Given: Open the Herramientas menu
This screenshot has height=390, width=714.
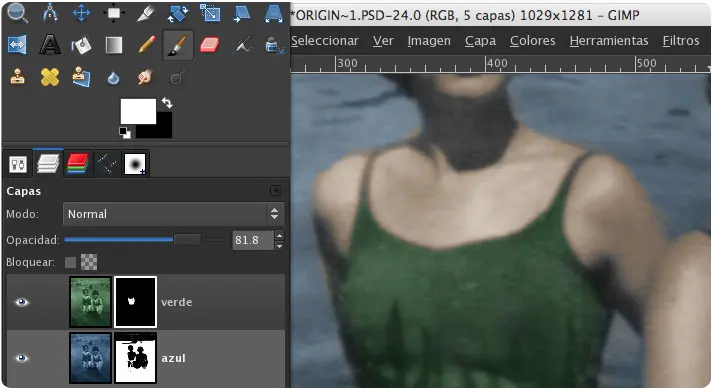Looking at the screenshot, I should point(609,41).
